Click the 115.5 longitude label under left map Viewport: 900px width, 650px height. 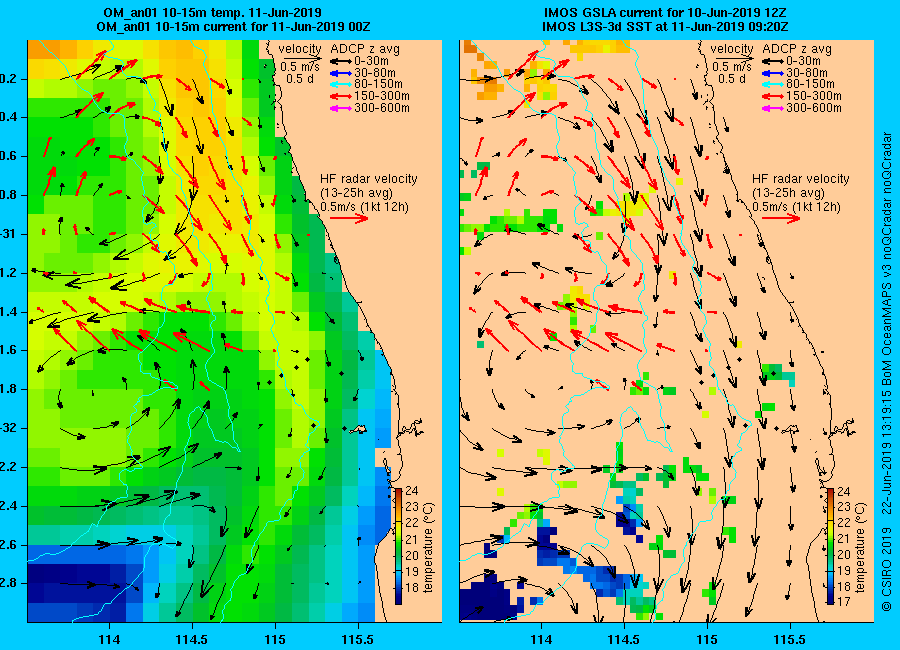point(358,639)
